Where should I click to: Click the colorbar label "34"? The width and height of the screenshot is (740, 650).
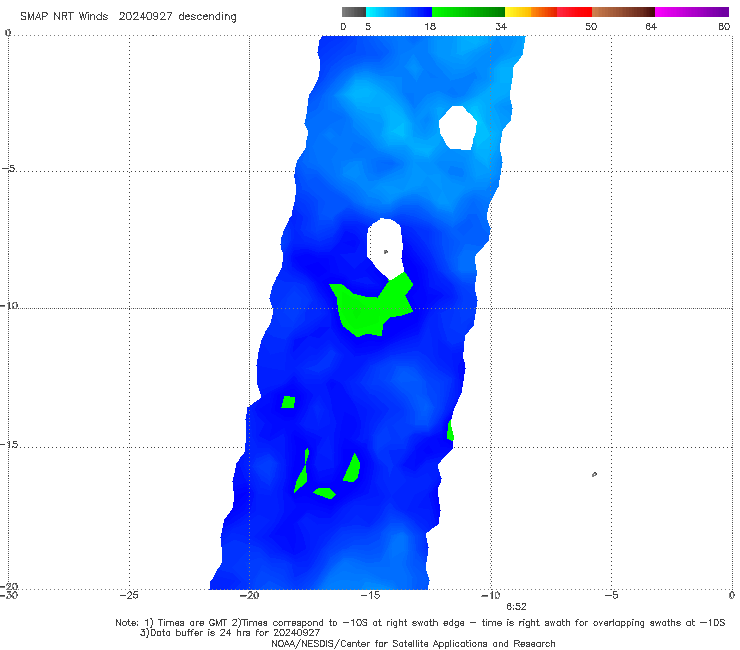[501, 26]
